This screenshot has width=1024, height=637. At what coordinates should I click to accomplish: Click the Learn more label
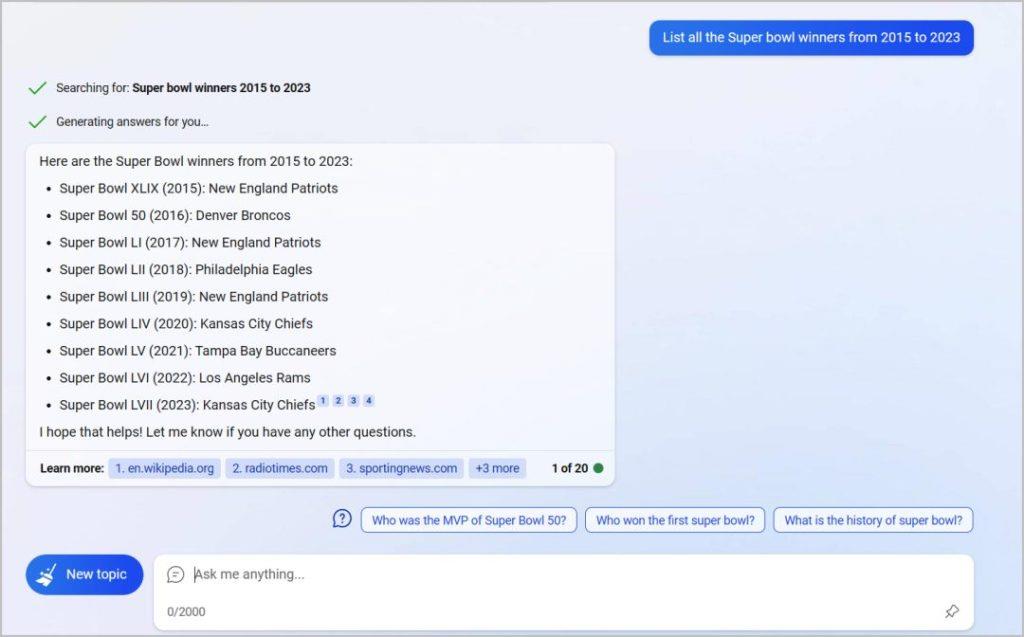point(72,468)
